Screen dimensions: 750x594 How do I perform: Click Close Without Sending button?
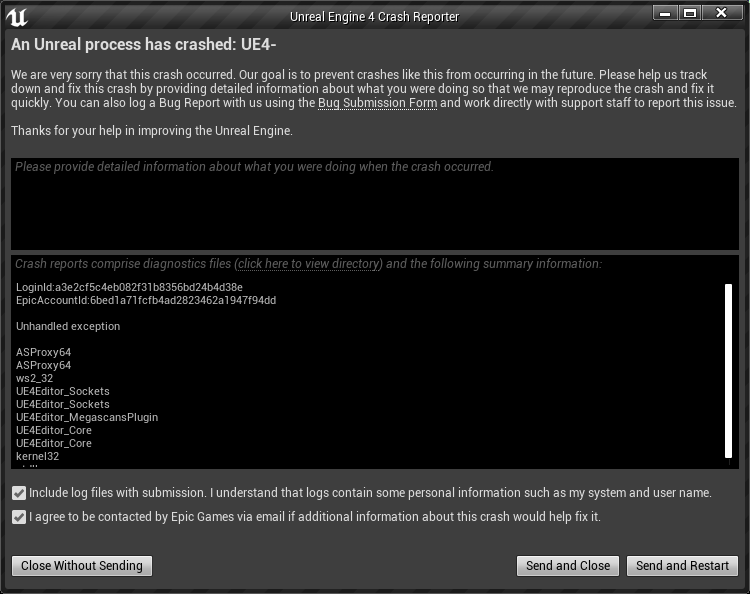[82, 566]
